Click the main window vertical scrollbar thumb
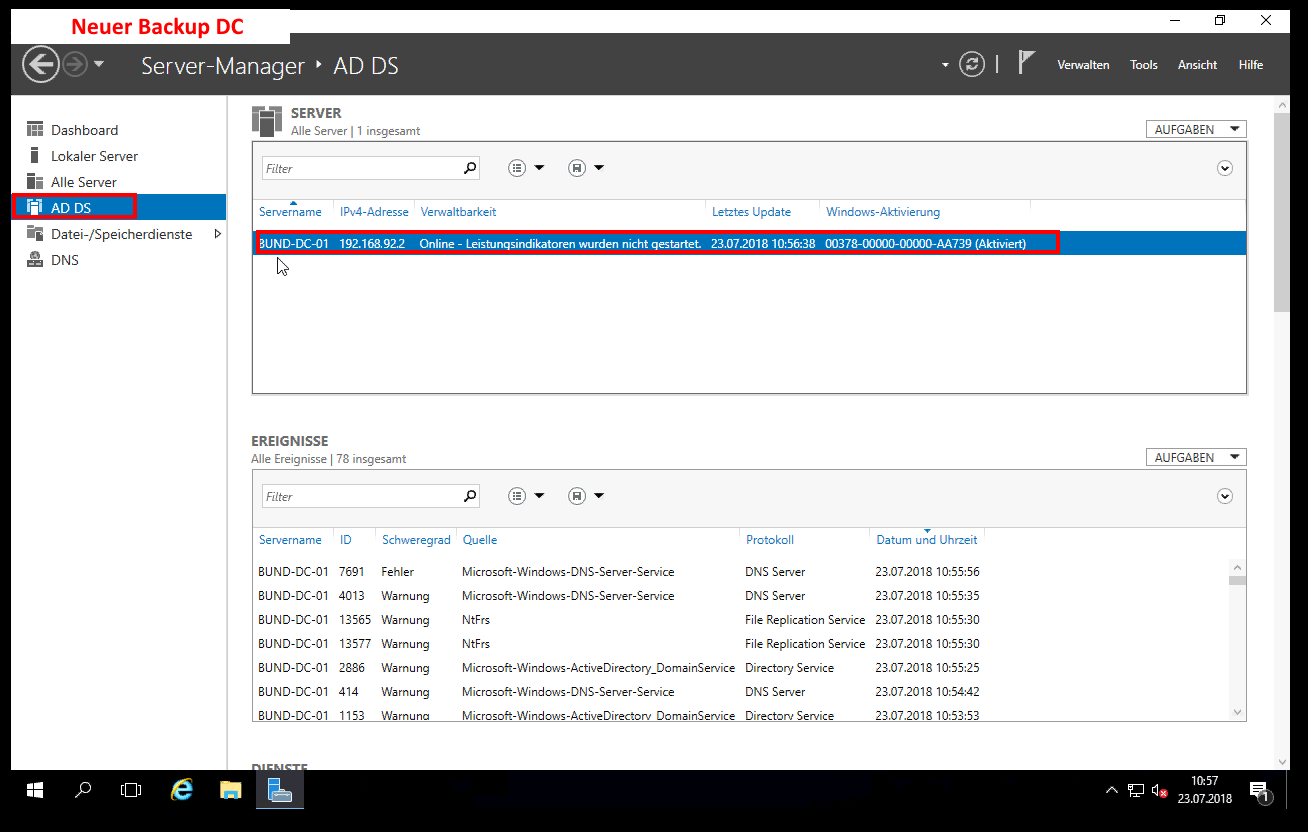 (1282, 213)
